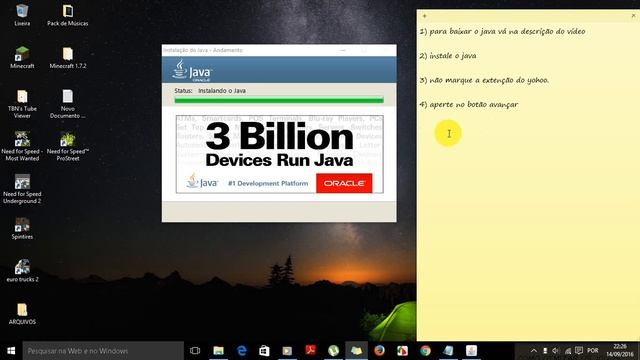Click the red Oracle logo in installer
Screen dimensions: 640x360
(x=344, y=183)
